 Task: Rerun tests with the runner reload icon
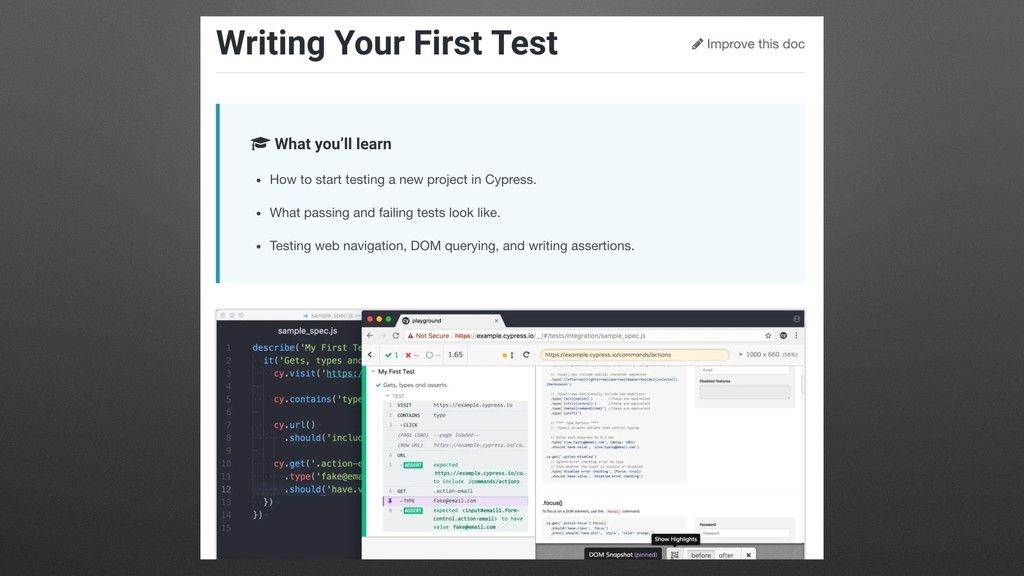[526, 355]
